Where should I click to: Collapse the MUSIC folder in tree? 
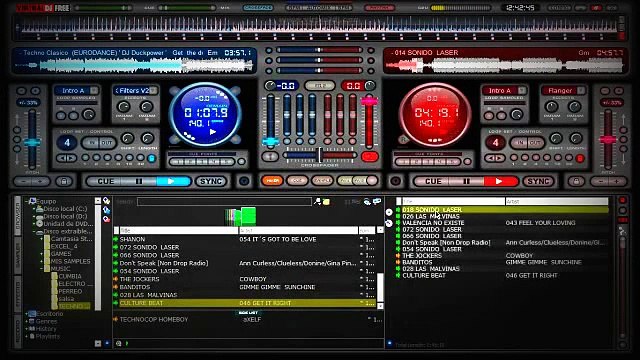(42, 269)
